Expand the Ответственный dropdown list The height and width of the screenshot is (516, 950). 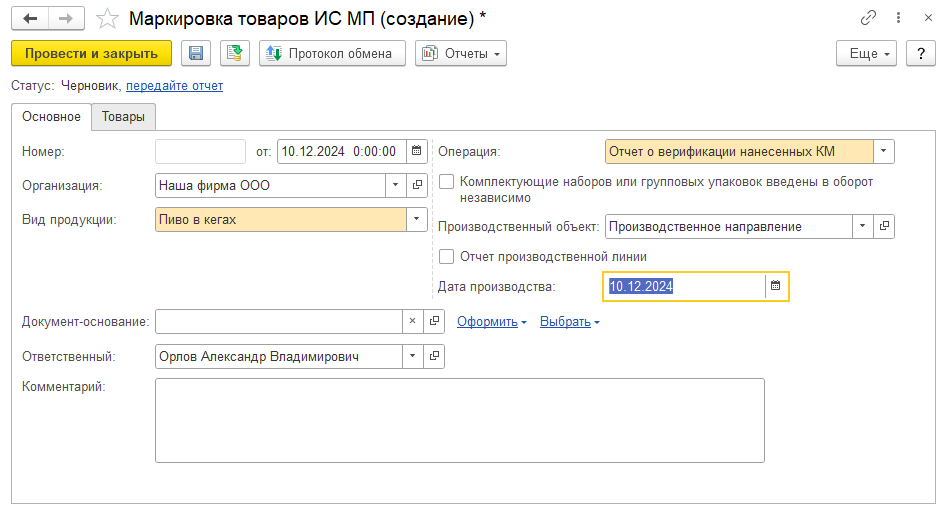point(413,356)
